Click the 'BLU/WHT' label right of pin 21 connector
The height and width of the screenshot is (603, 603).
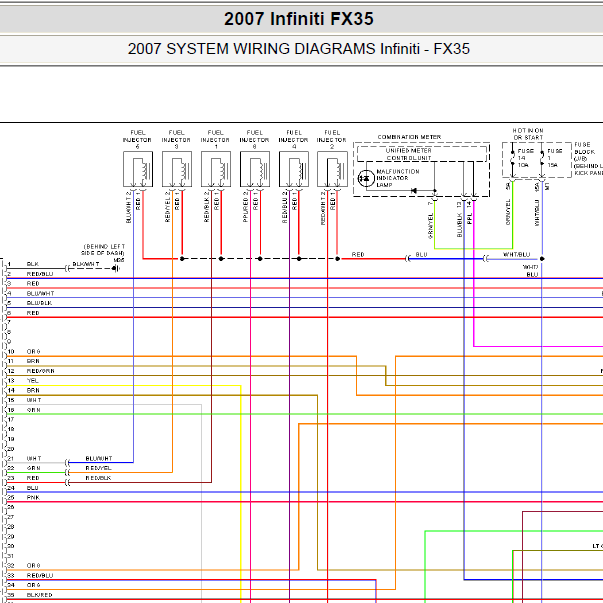(99, 458)
